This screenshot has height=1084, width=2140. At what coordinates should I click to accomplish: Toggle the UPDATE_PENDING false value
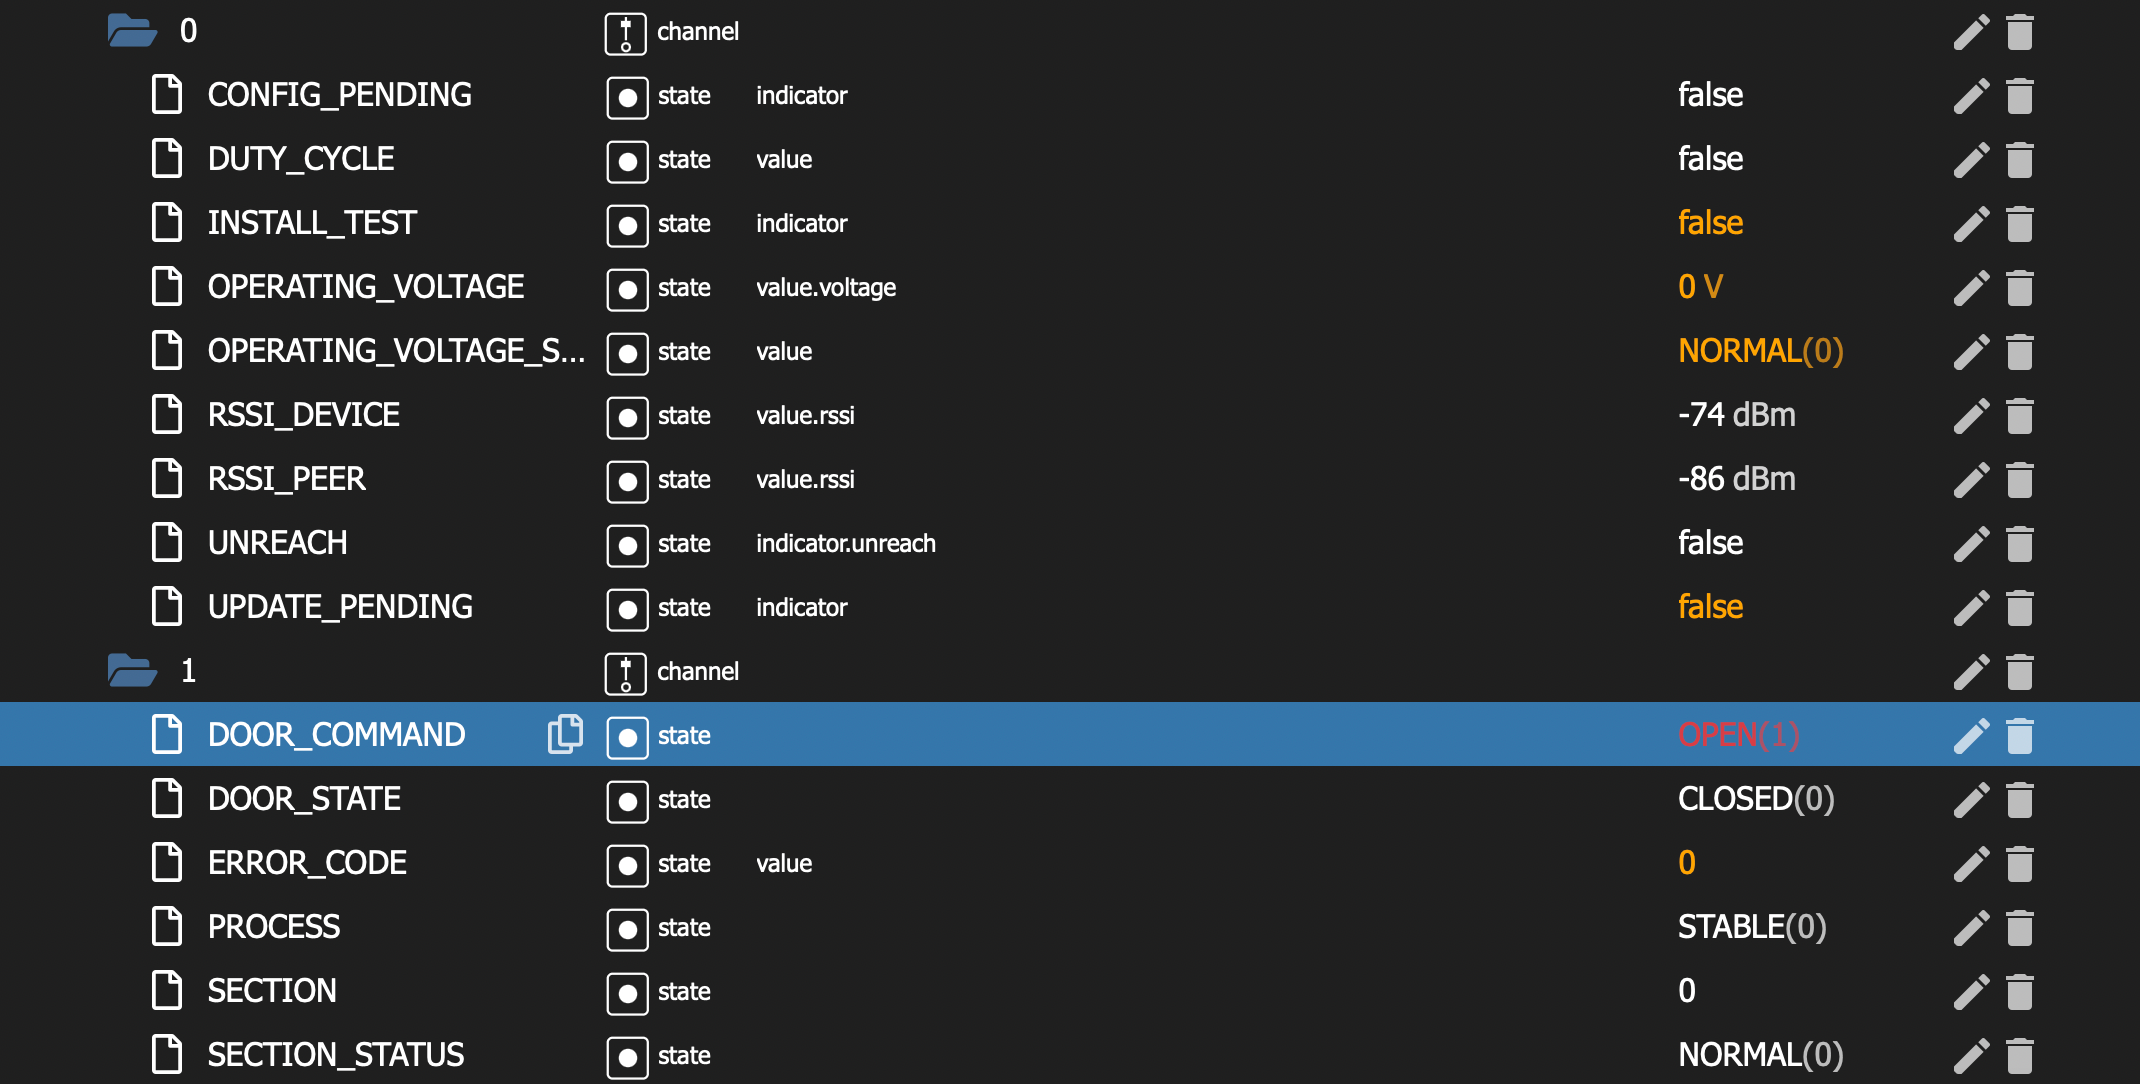coord(1710,607)
